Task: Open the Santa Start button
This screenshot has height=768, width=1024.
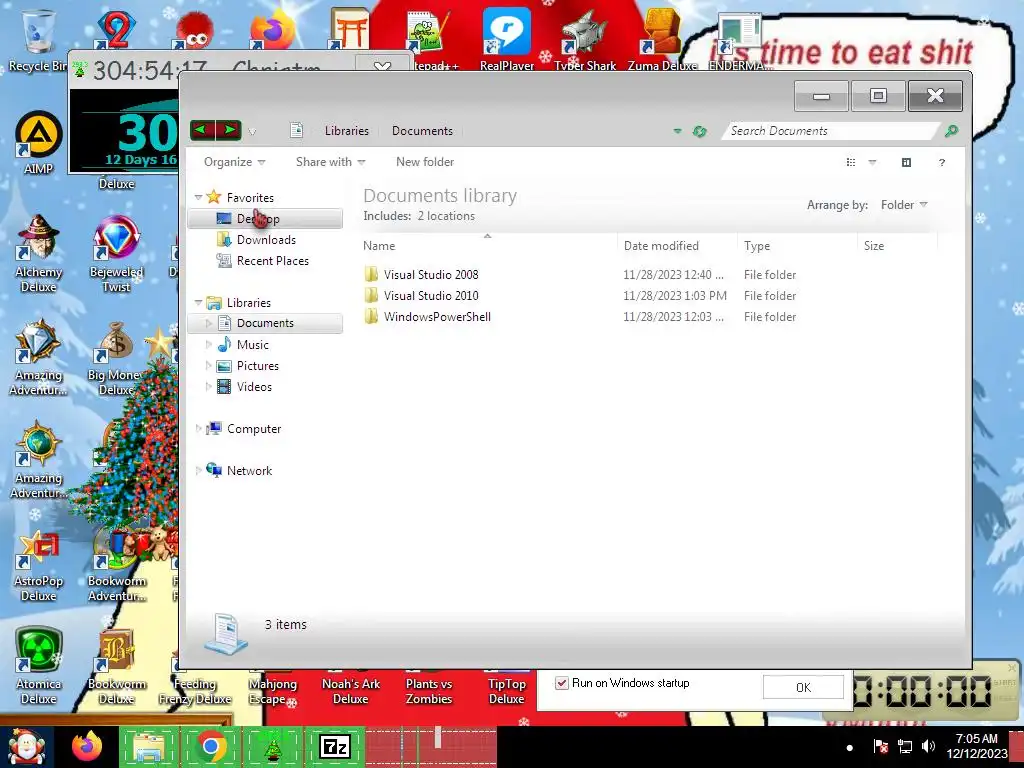Action: click(25, 748)
